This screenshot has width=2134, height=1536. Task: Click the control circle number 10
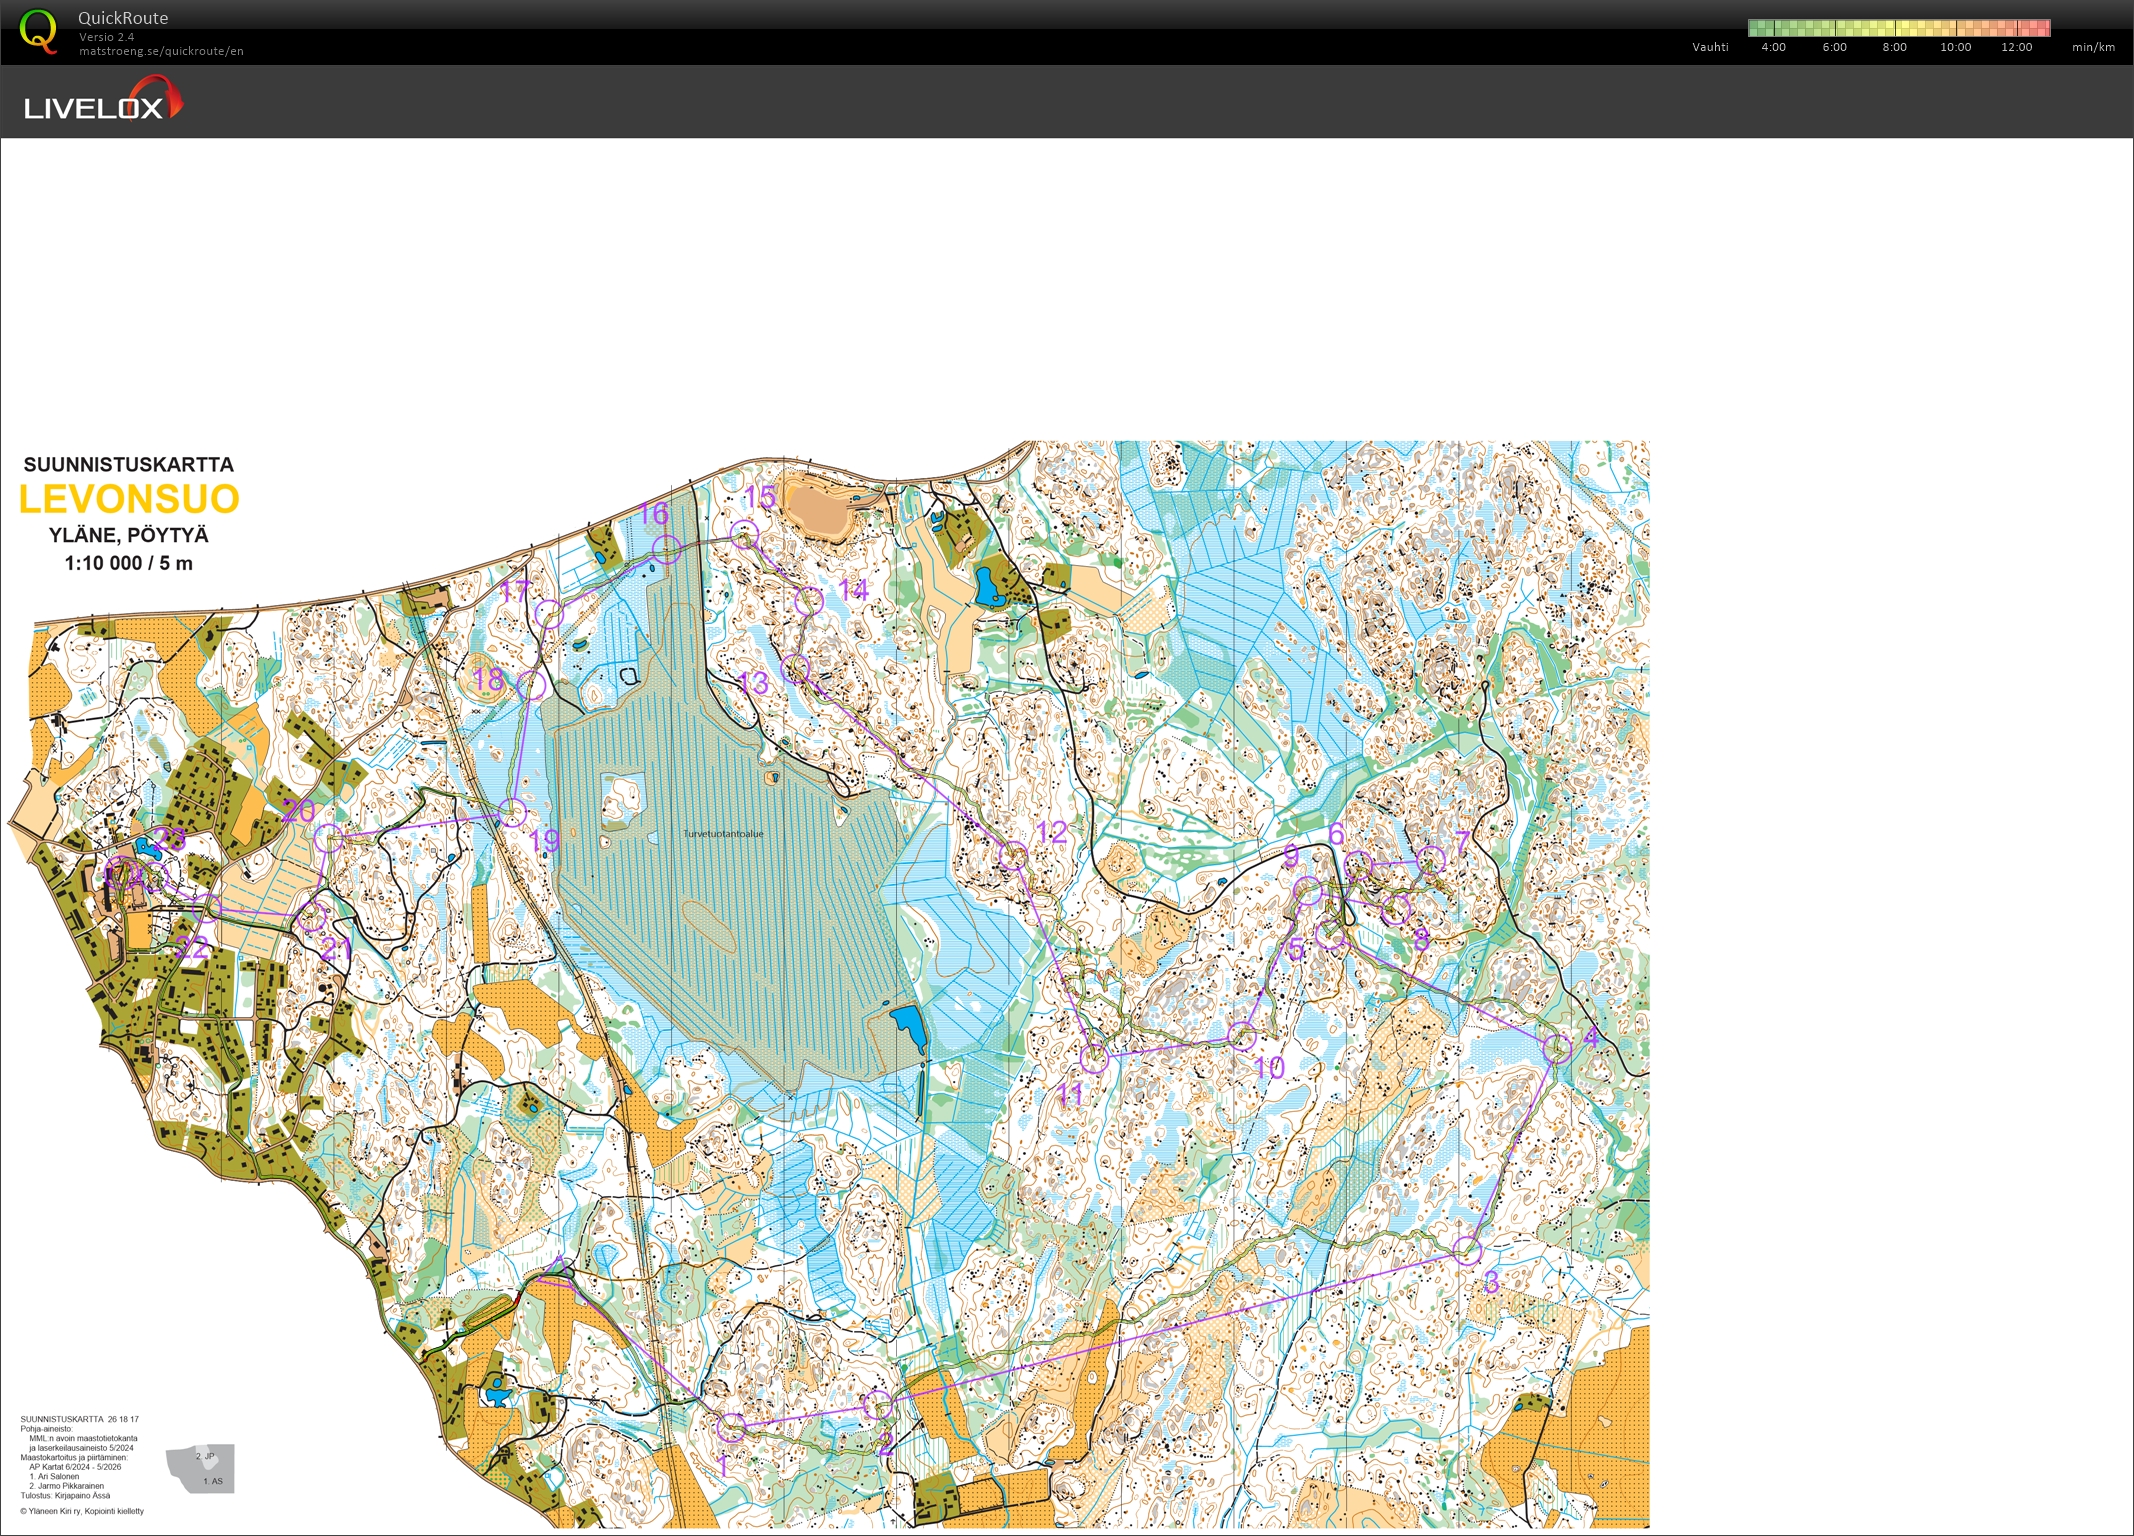coord(1241,1037)
